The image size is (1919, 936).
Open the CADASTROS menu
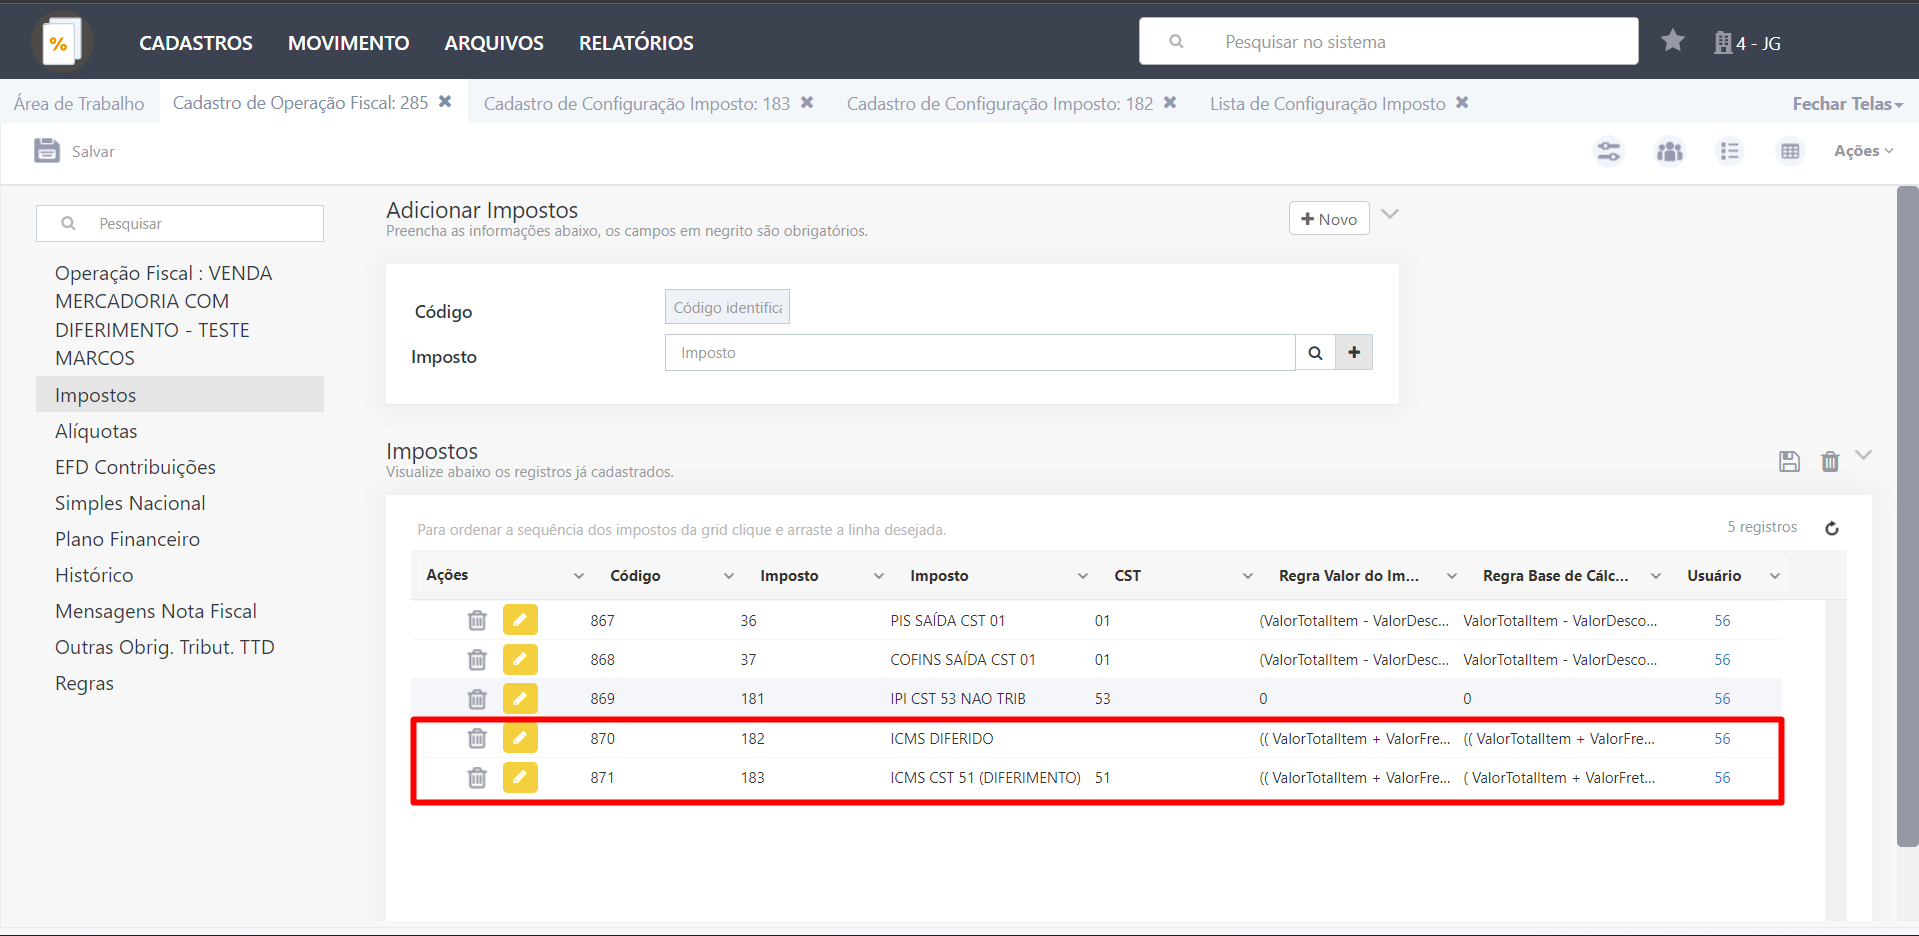pos(196,43)
